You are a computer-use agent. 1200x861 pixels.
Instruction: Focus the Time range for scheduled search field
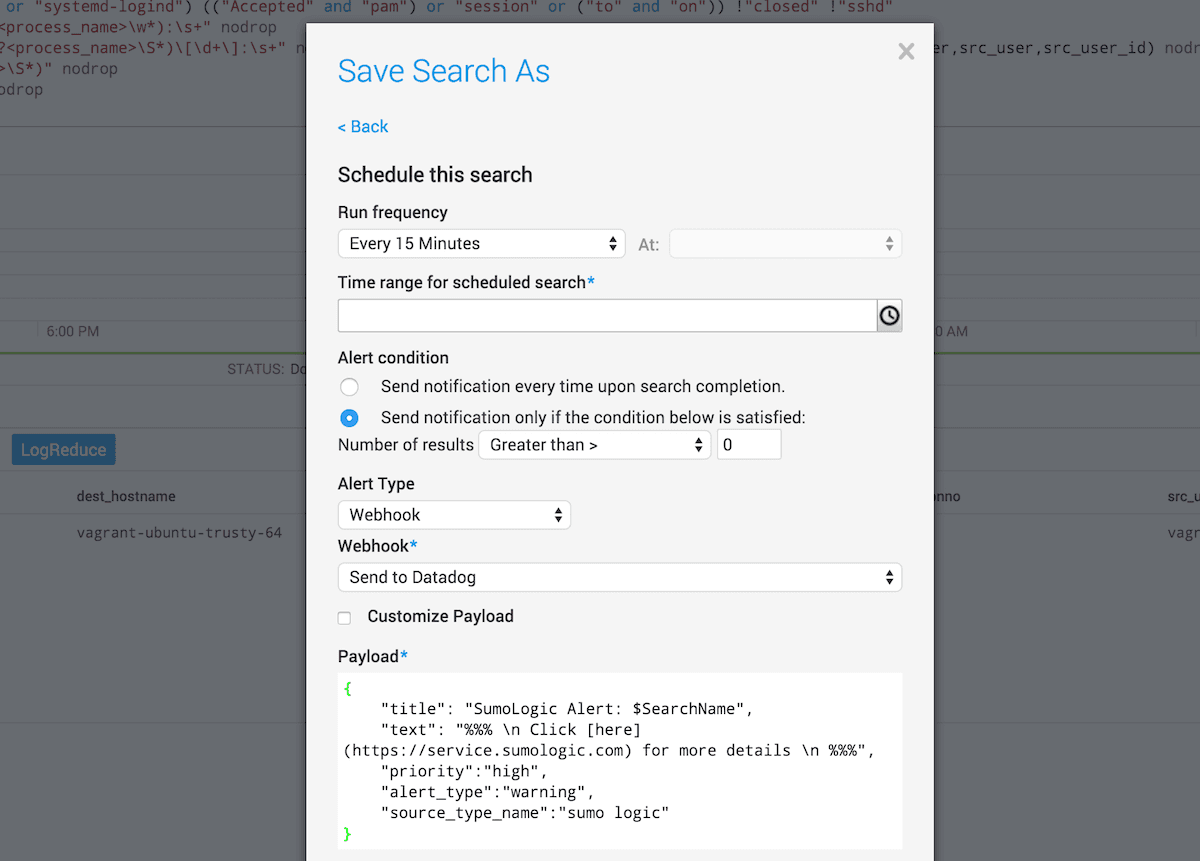pos(607,316)
